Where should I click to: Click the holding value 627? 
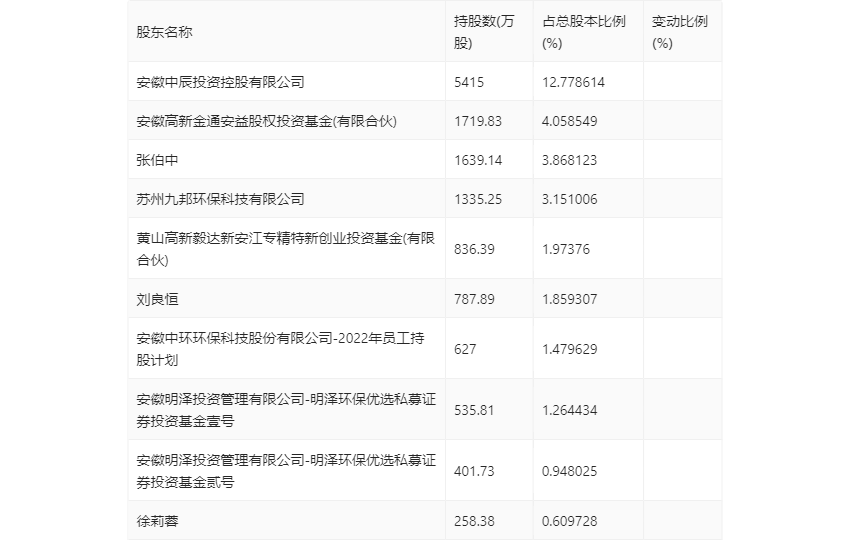tap(465, 349)
